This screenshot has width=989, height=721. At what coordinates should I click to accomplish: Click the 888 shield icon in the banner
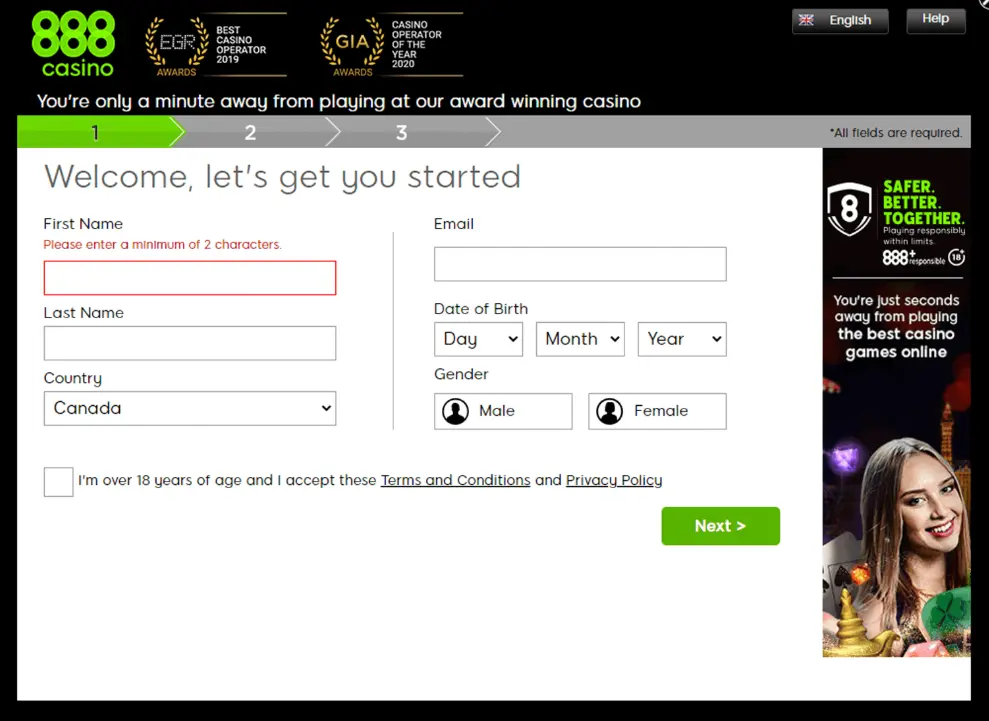(850, 209)
